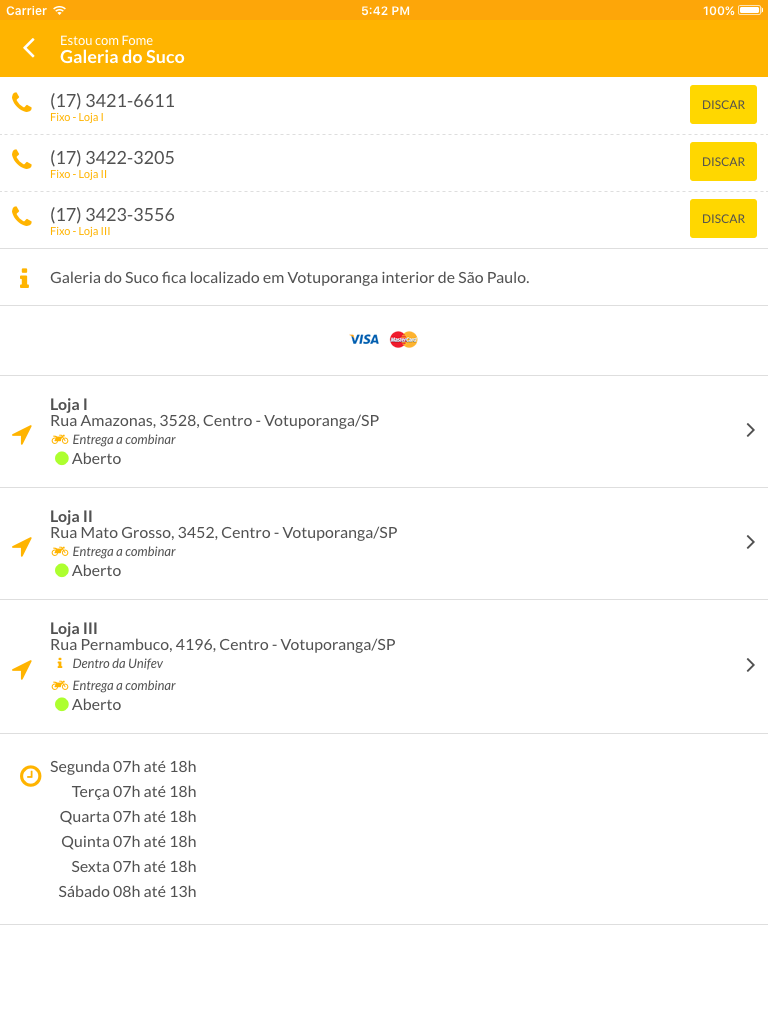Viewport: 768px width, 1024px height.
Task: Click the Loja I heading
Action: 69,405
